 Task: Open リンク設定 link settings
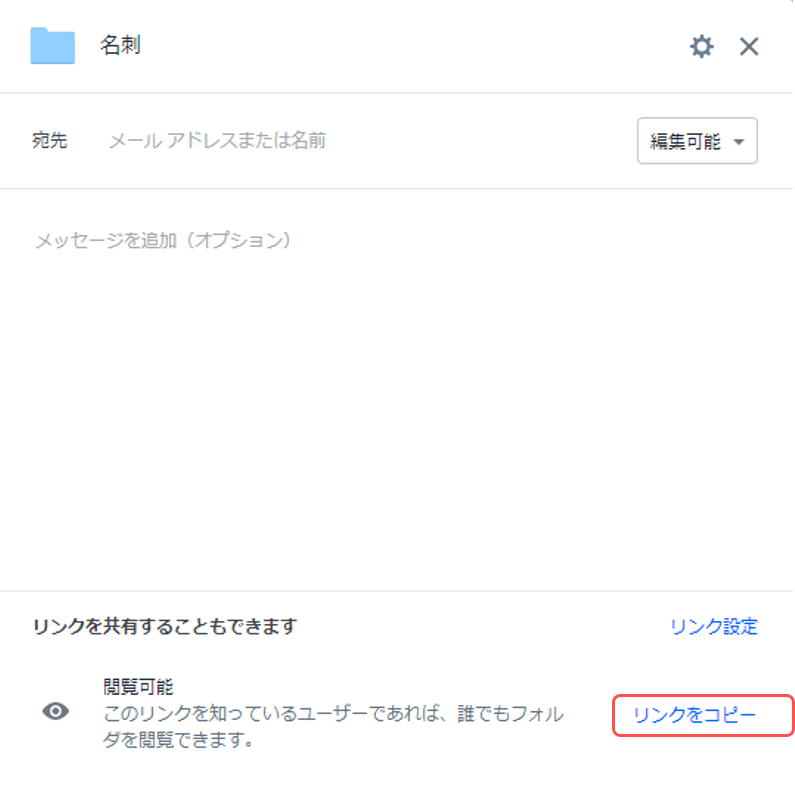(714, 627)
